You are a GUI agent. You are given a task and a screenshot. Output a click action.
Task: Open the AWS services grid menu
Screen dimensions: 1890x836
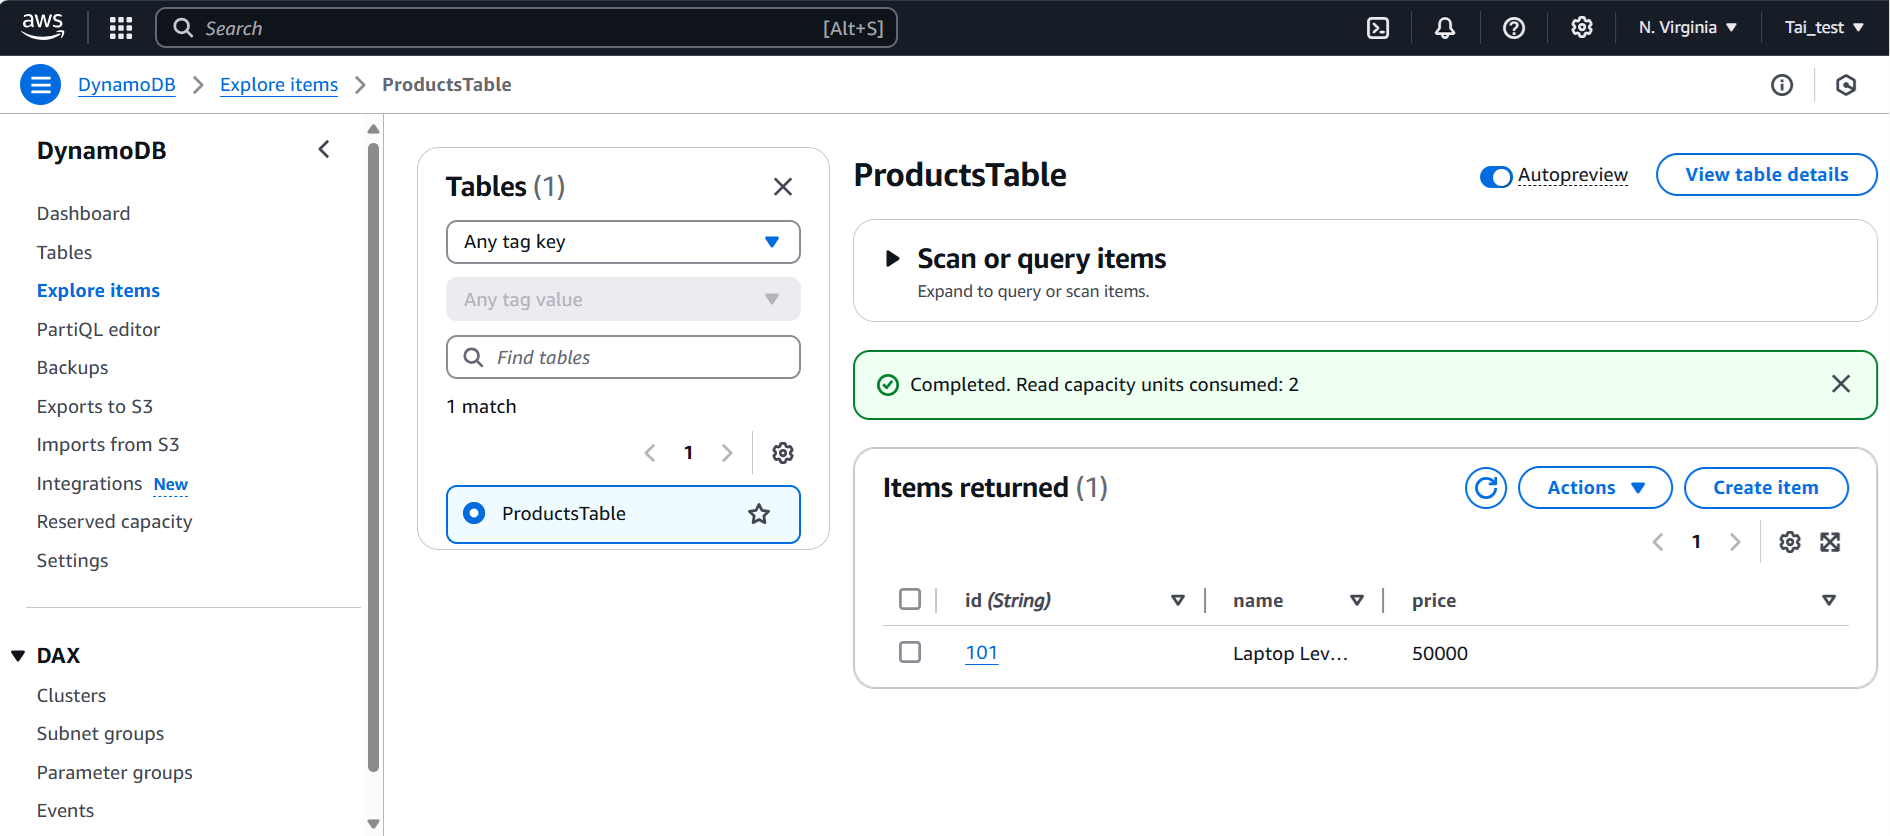point(121,28)
